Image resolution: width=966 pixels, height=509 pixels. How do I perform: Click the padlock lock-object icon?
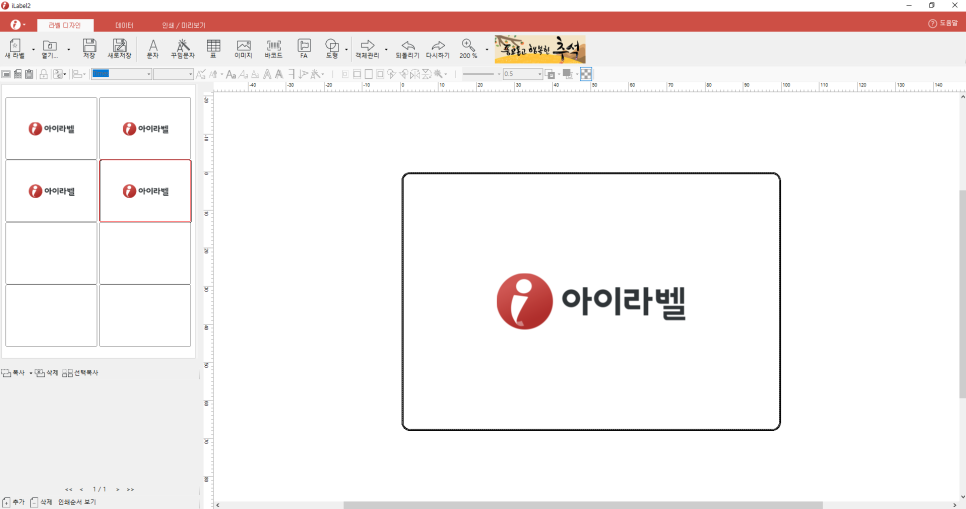44,74
